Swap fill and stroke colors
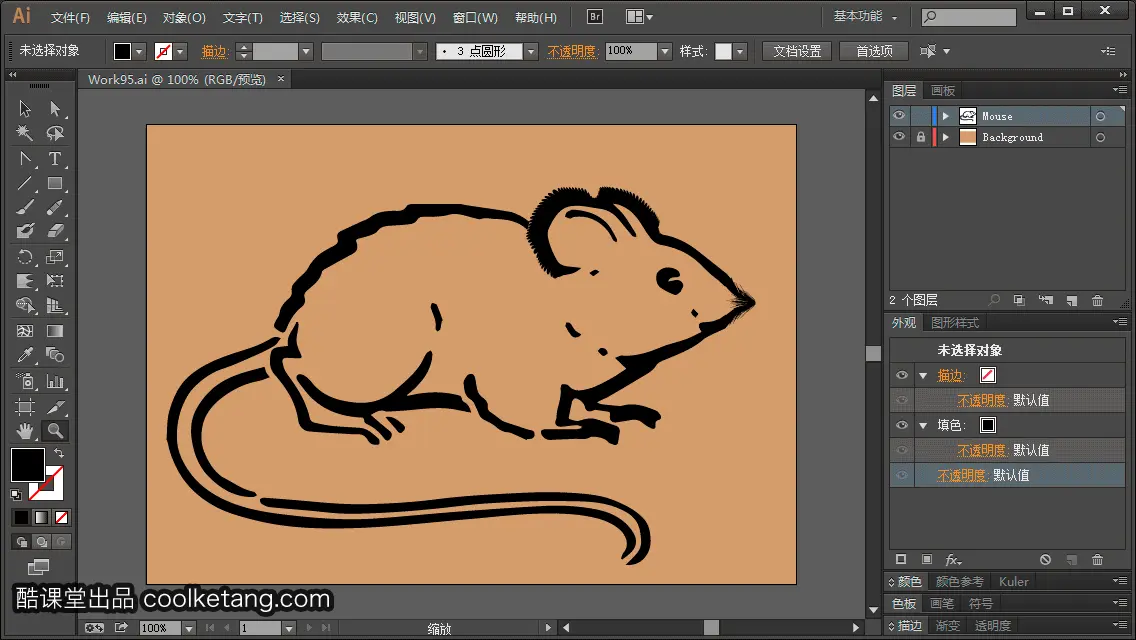 pos(59,453)
